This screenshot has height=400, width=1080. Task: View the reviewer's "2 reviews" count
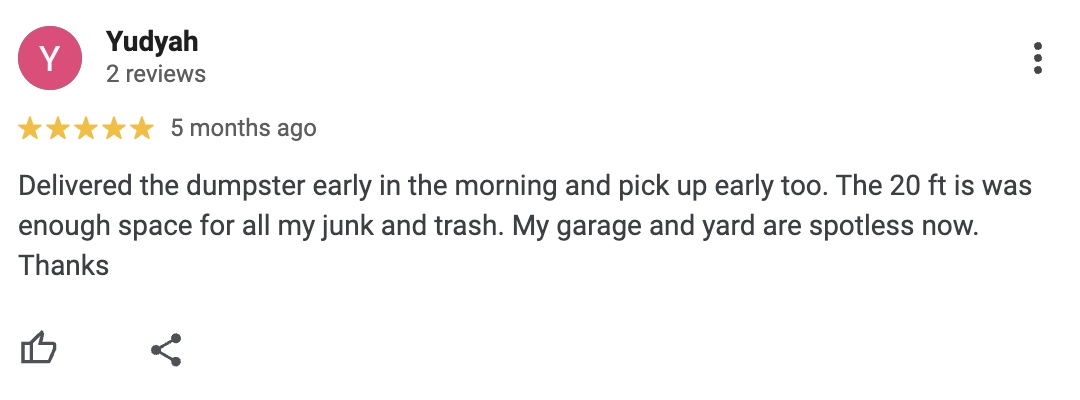155,74
